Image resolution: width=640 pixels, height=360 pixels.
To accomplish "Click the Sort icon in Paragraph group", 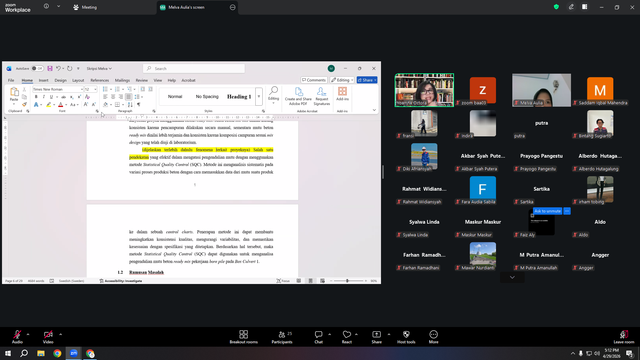I will pyautogui.click(x=130, y=105).
